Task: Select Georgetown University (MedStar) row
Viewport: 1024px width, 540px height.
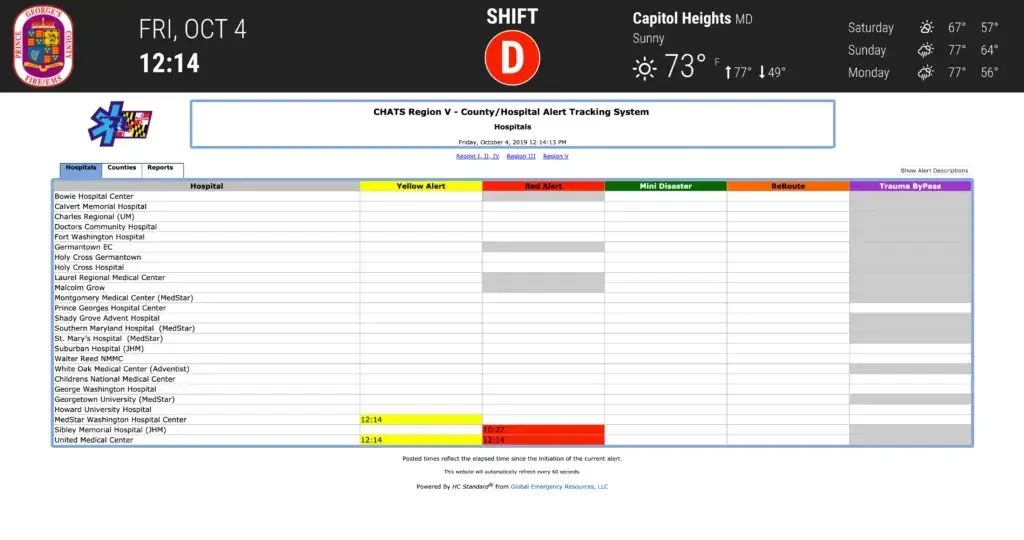Action: click(512, 400)
